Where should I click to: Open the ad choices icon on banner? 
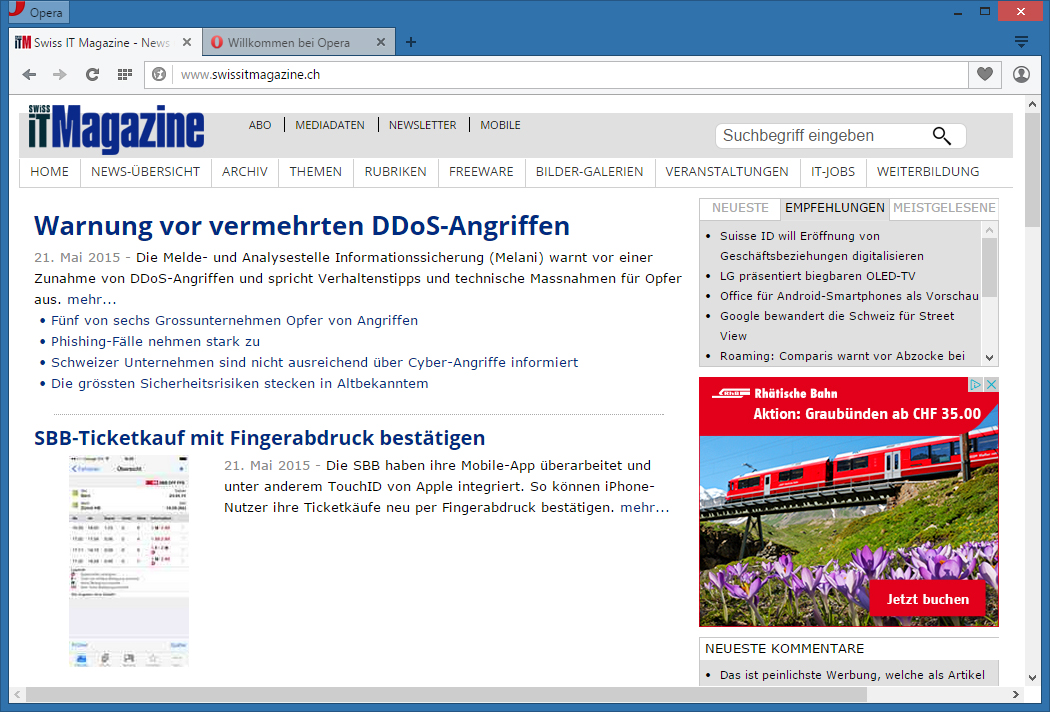click(x=976, y=384)
